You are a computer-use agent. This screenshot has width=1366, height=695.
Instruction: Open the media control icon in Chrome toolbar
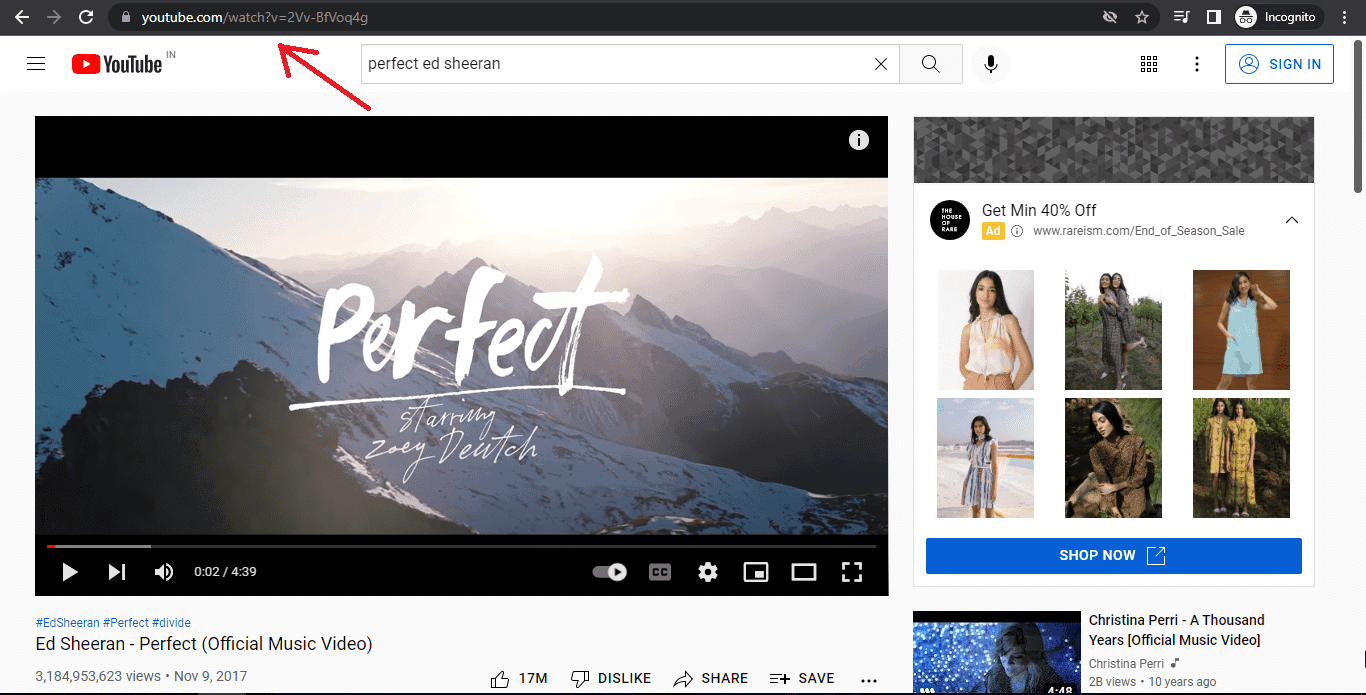(1182, 17)
